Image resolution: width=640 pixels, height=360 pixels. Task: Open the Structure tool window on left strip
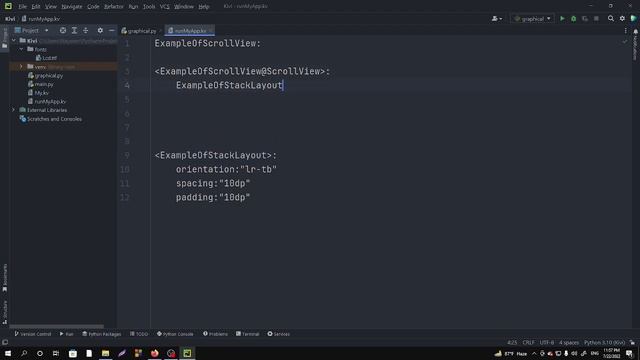tap(5, 312)
